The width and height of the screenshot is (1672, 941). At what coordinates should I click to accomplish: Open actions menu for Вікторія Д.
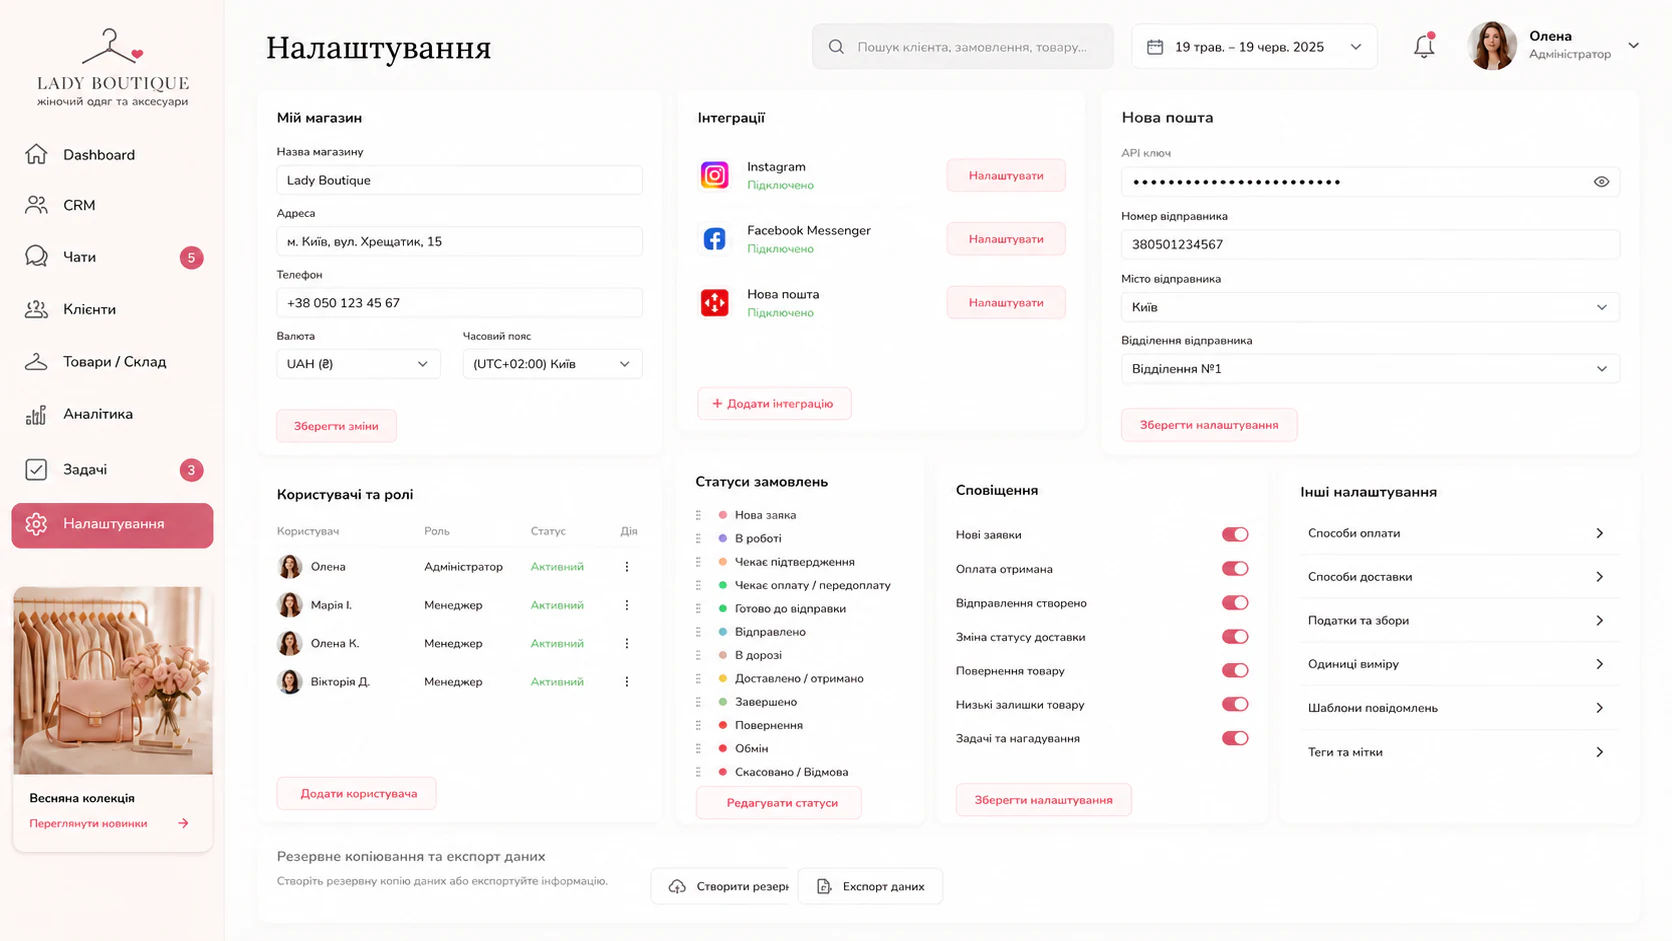(x=627, y=682)
